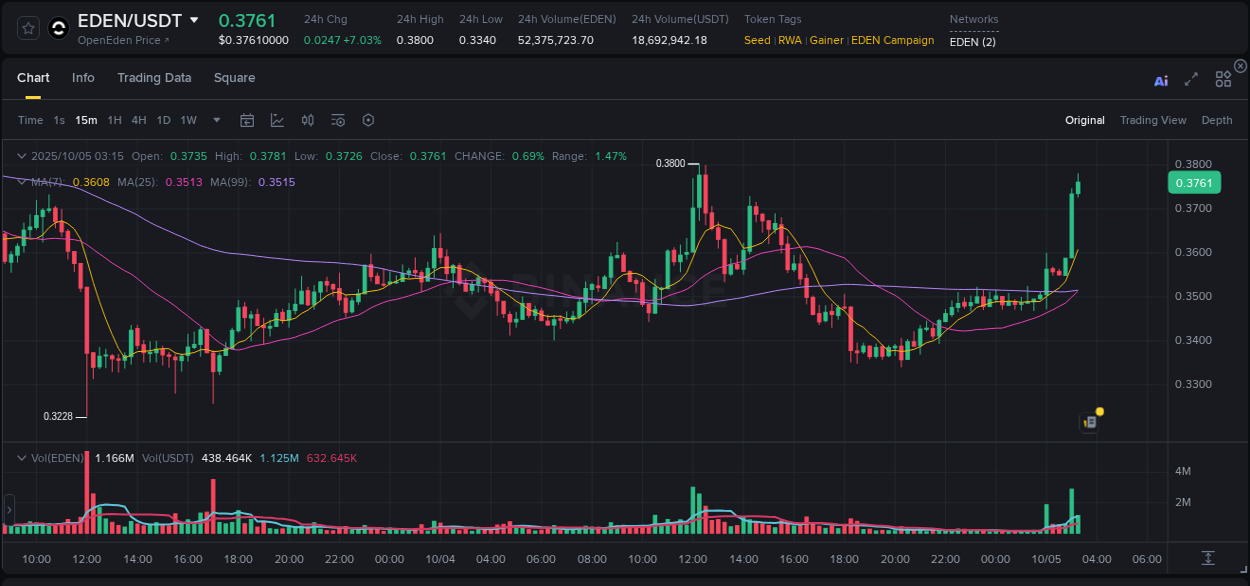Launch the Ai chart analysis feature
The width and height of the screenshot is (1250, 586).
(x=1160, y=80)
